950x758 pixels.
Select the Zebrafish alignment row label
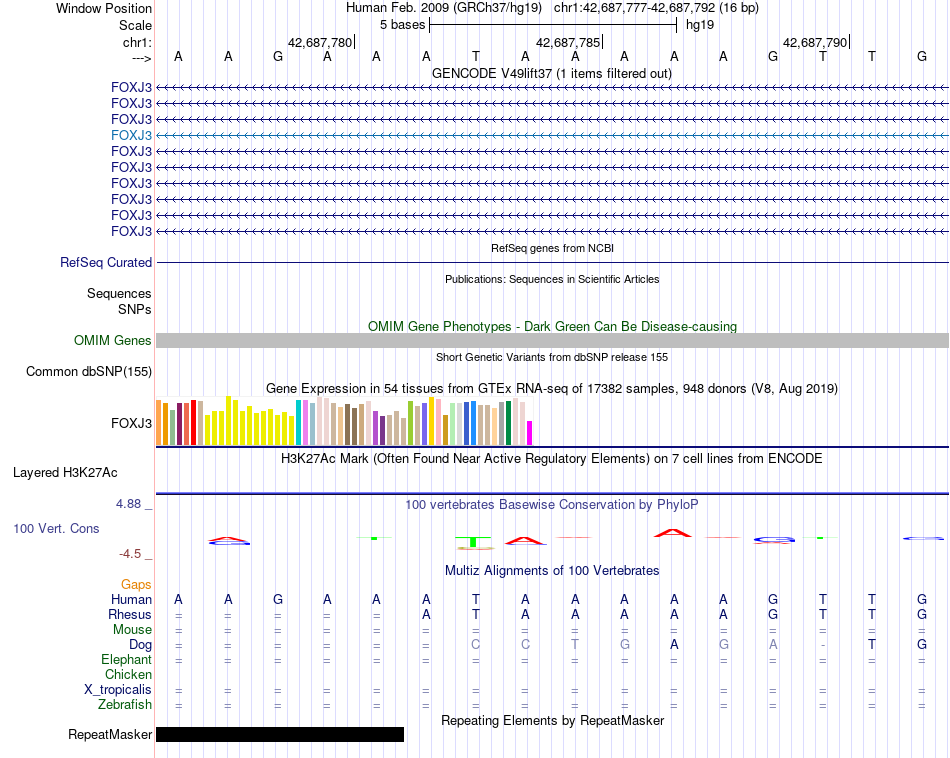point(125,705)
